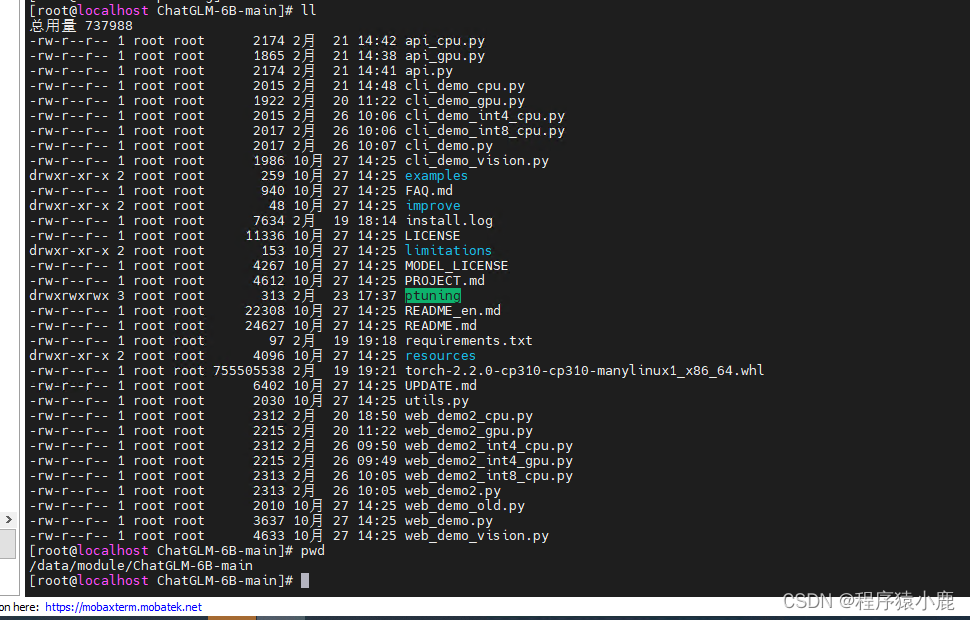Select the web_demo_vision.py filename
Screen dimensions: 970x620
[476, 536]
